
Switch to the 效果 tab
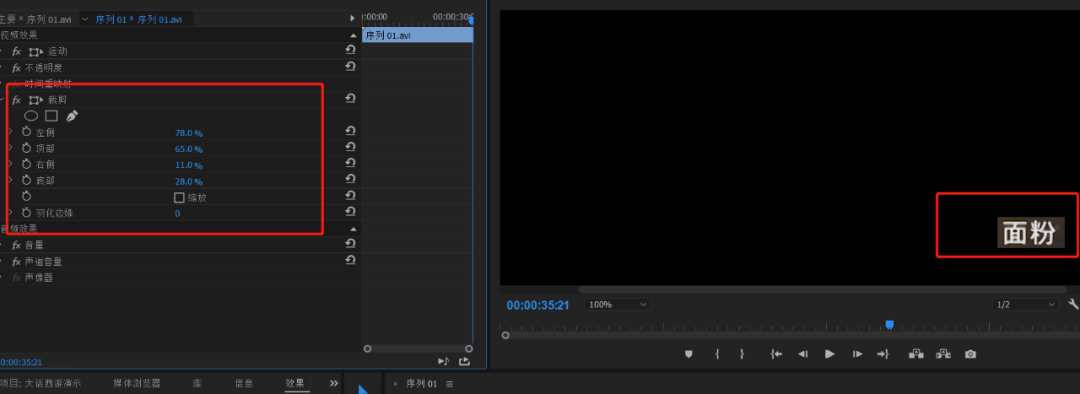(x=295, y=384)
